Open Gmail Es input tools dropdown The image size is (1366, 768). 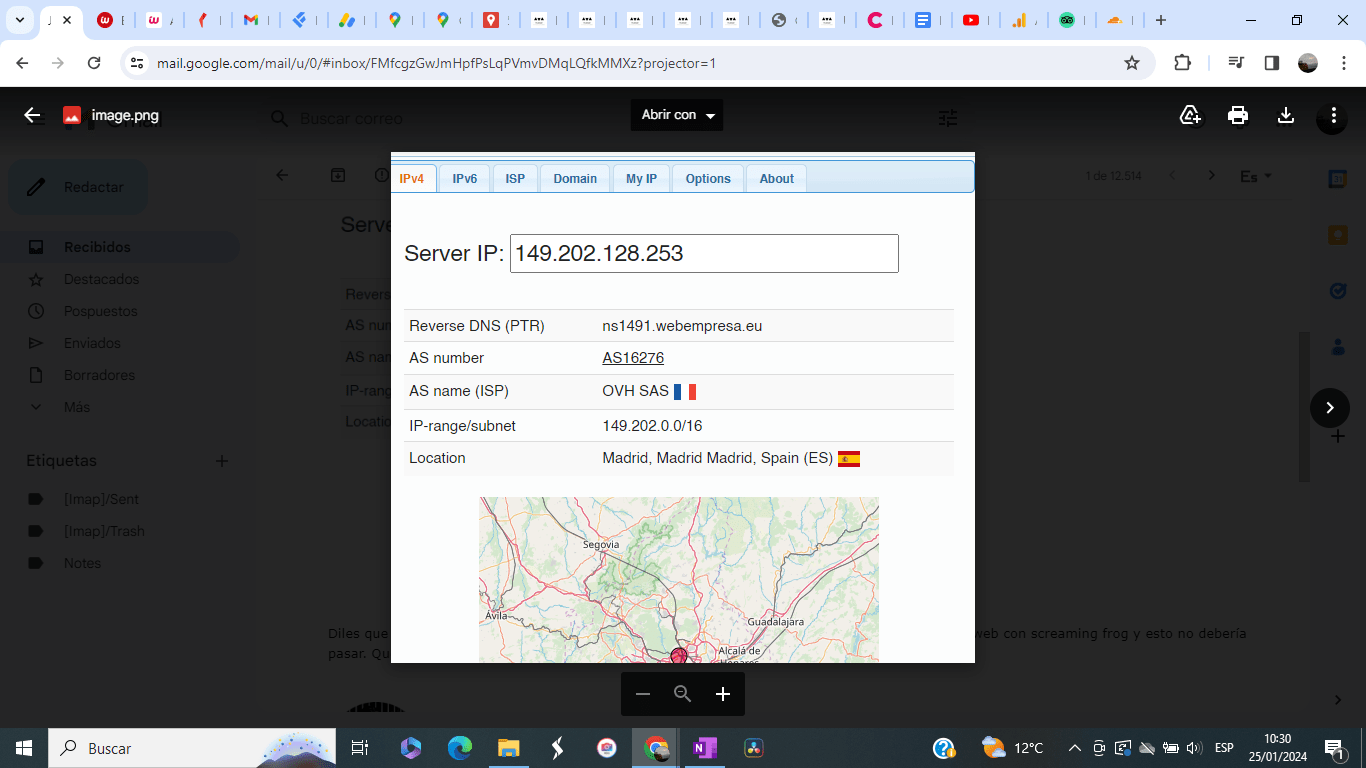tap(1256, 176)
